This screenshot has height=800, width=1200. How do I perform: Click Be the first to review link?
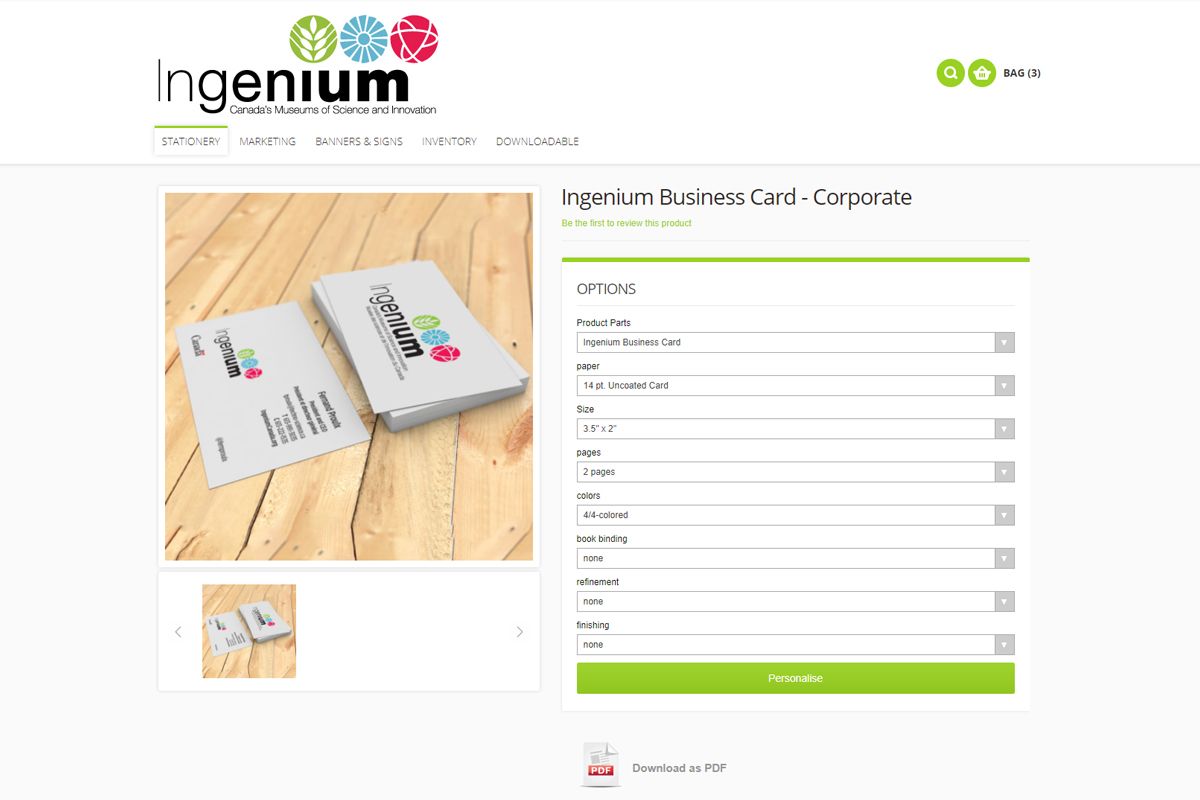626,223
